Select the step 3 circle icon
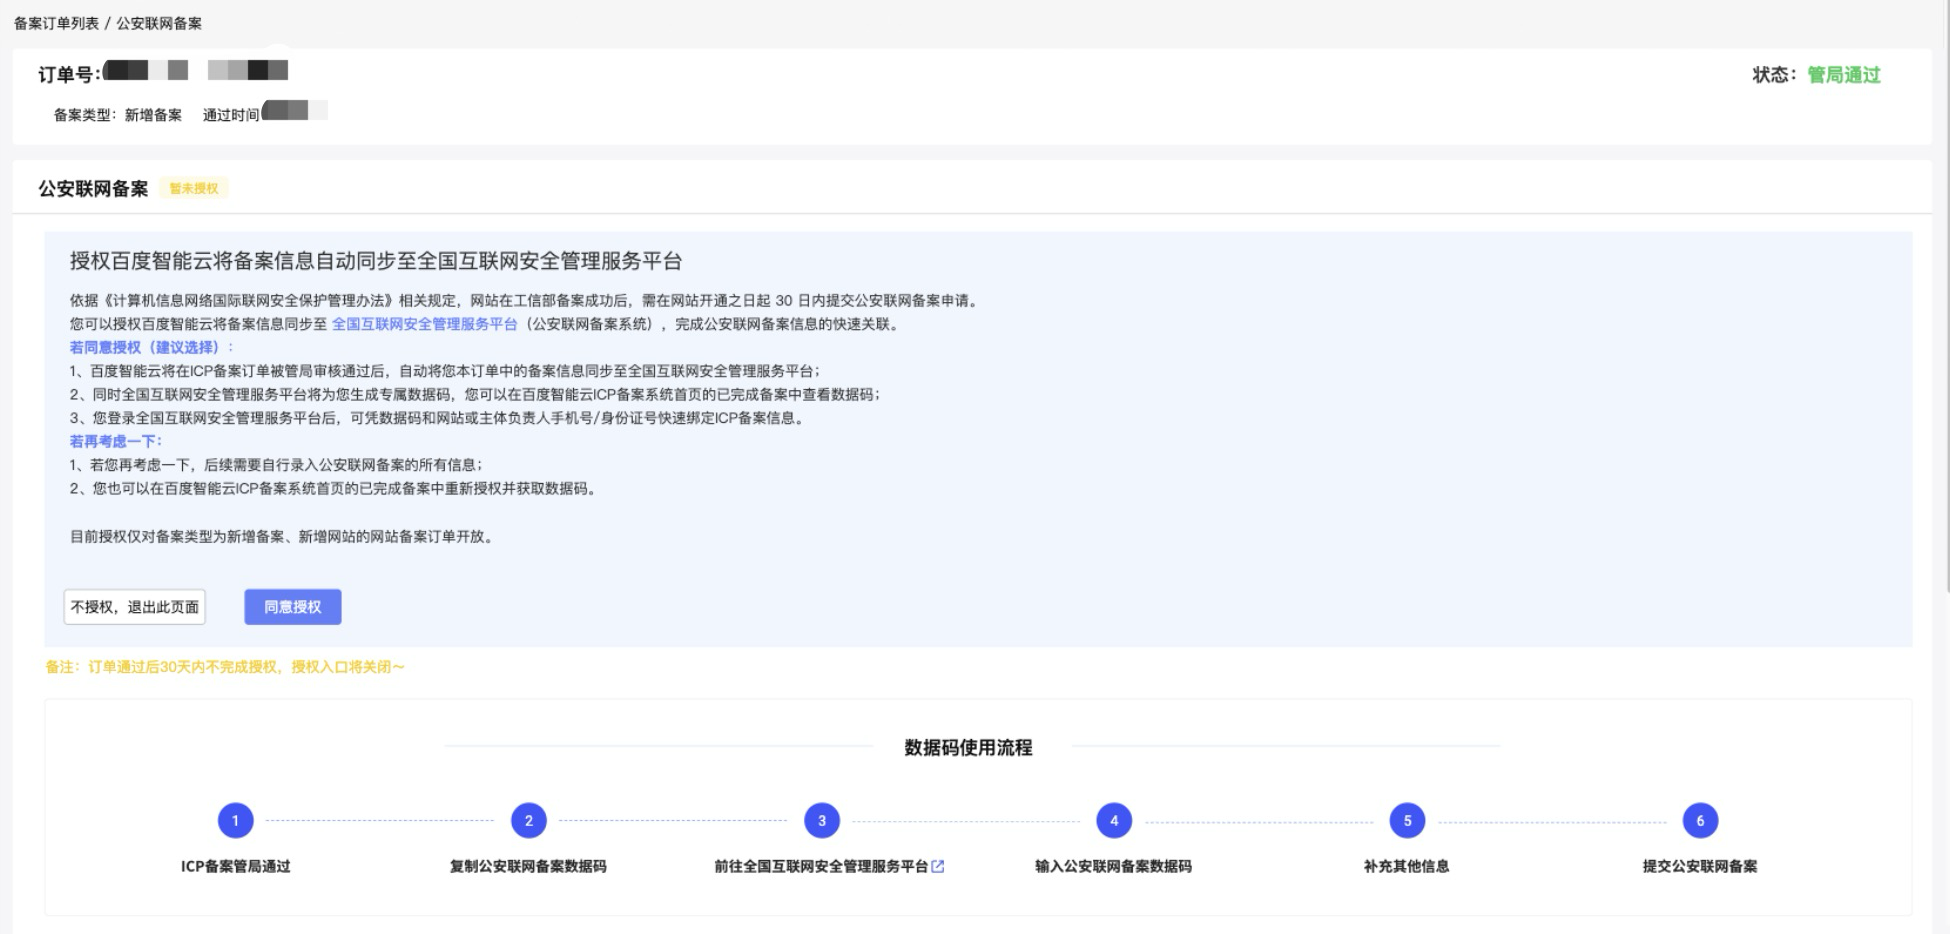Image resolution: width=1950 pixels, height=934 pixels. tap(821, 821)
